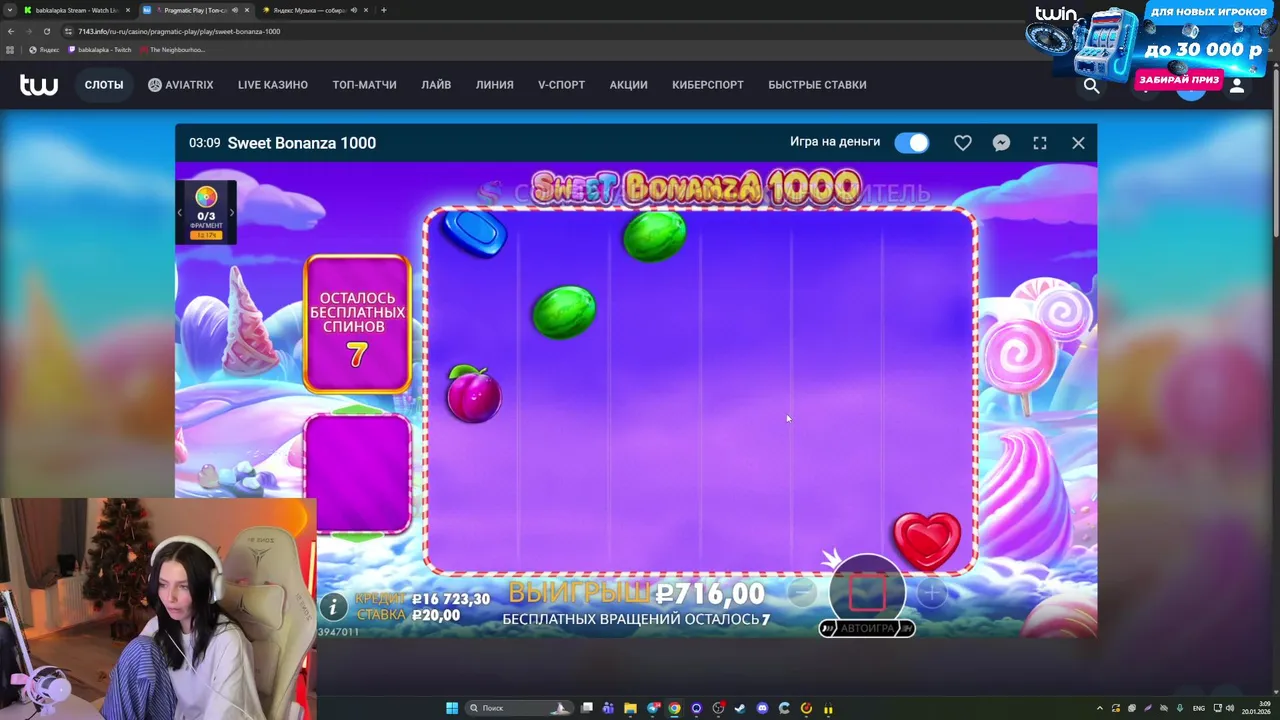The width and height of the screenshot is (1280, 720).
Task: Open the babkalapka - Twitch bookmark
Action: coord(100,49)
